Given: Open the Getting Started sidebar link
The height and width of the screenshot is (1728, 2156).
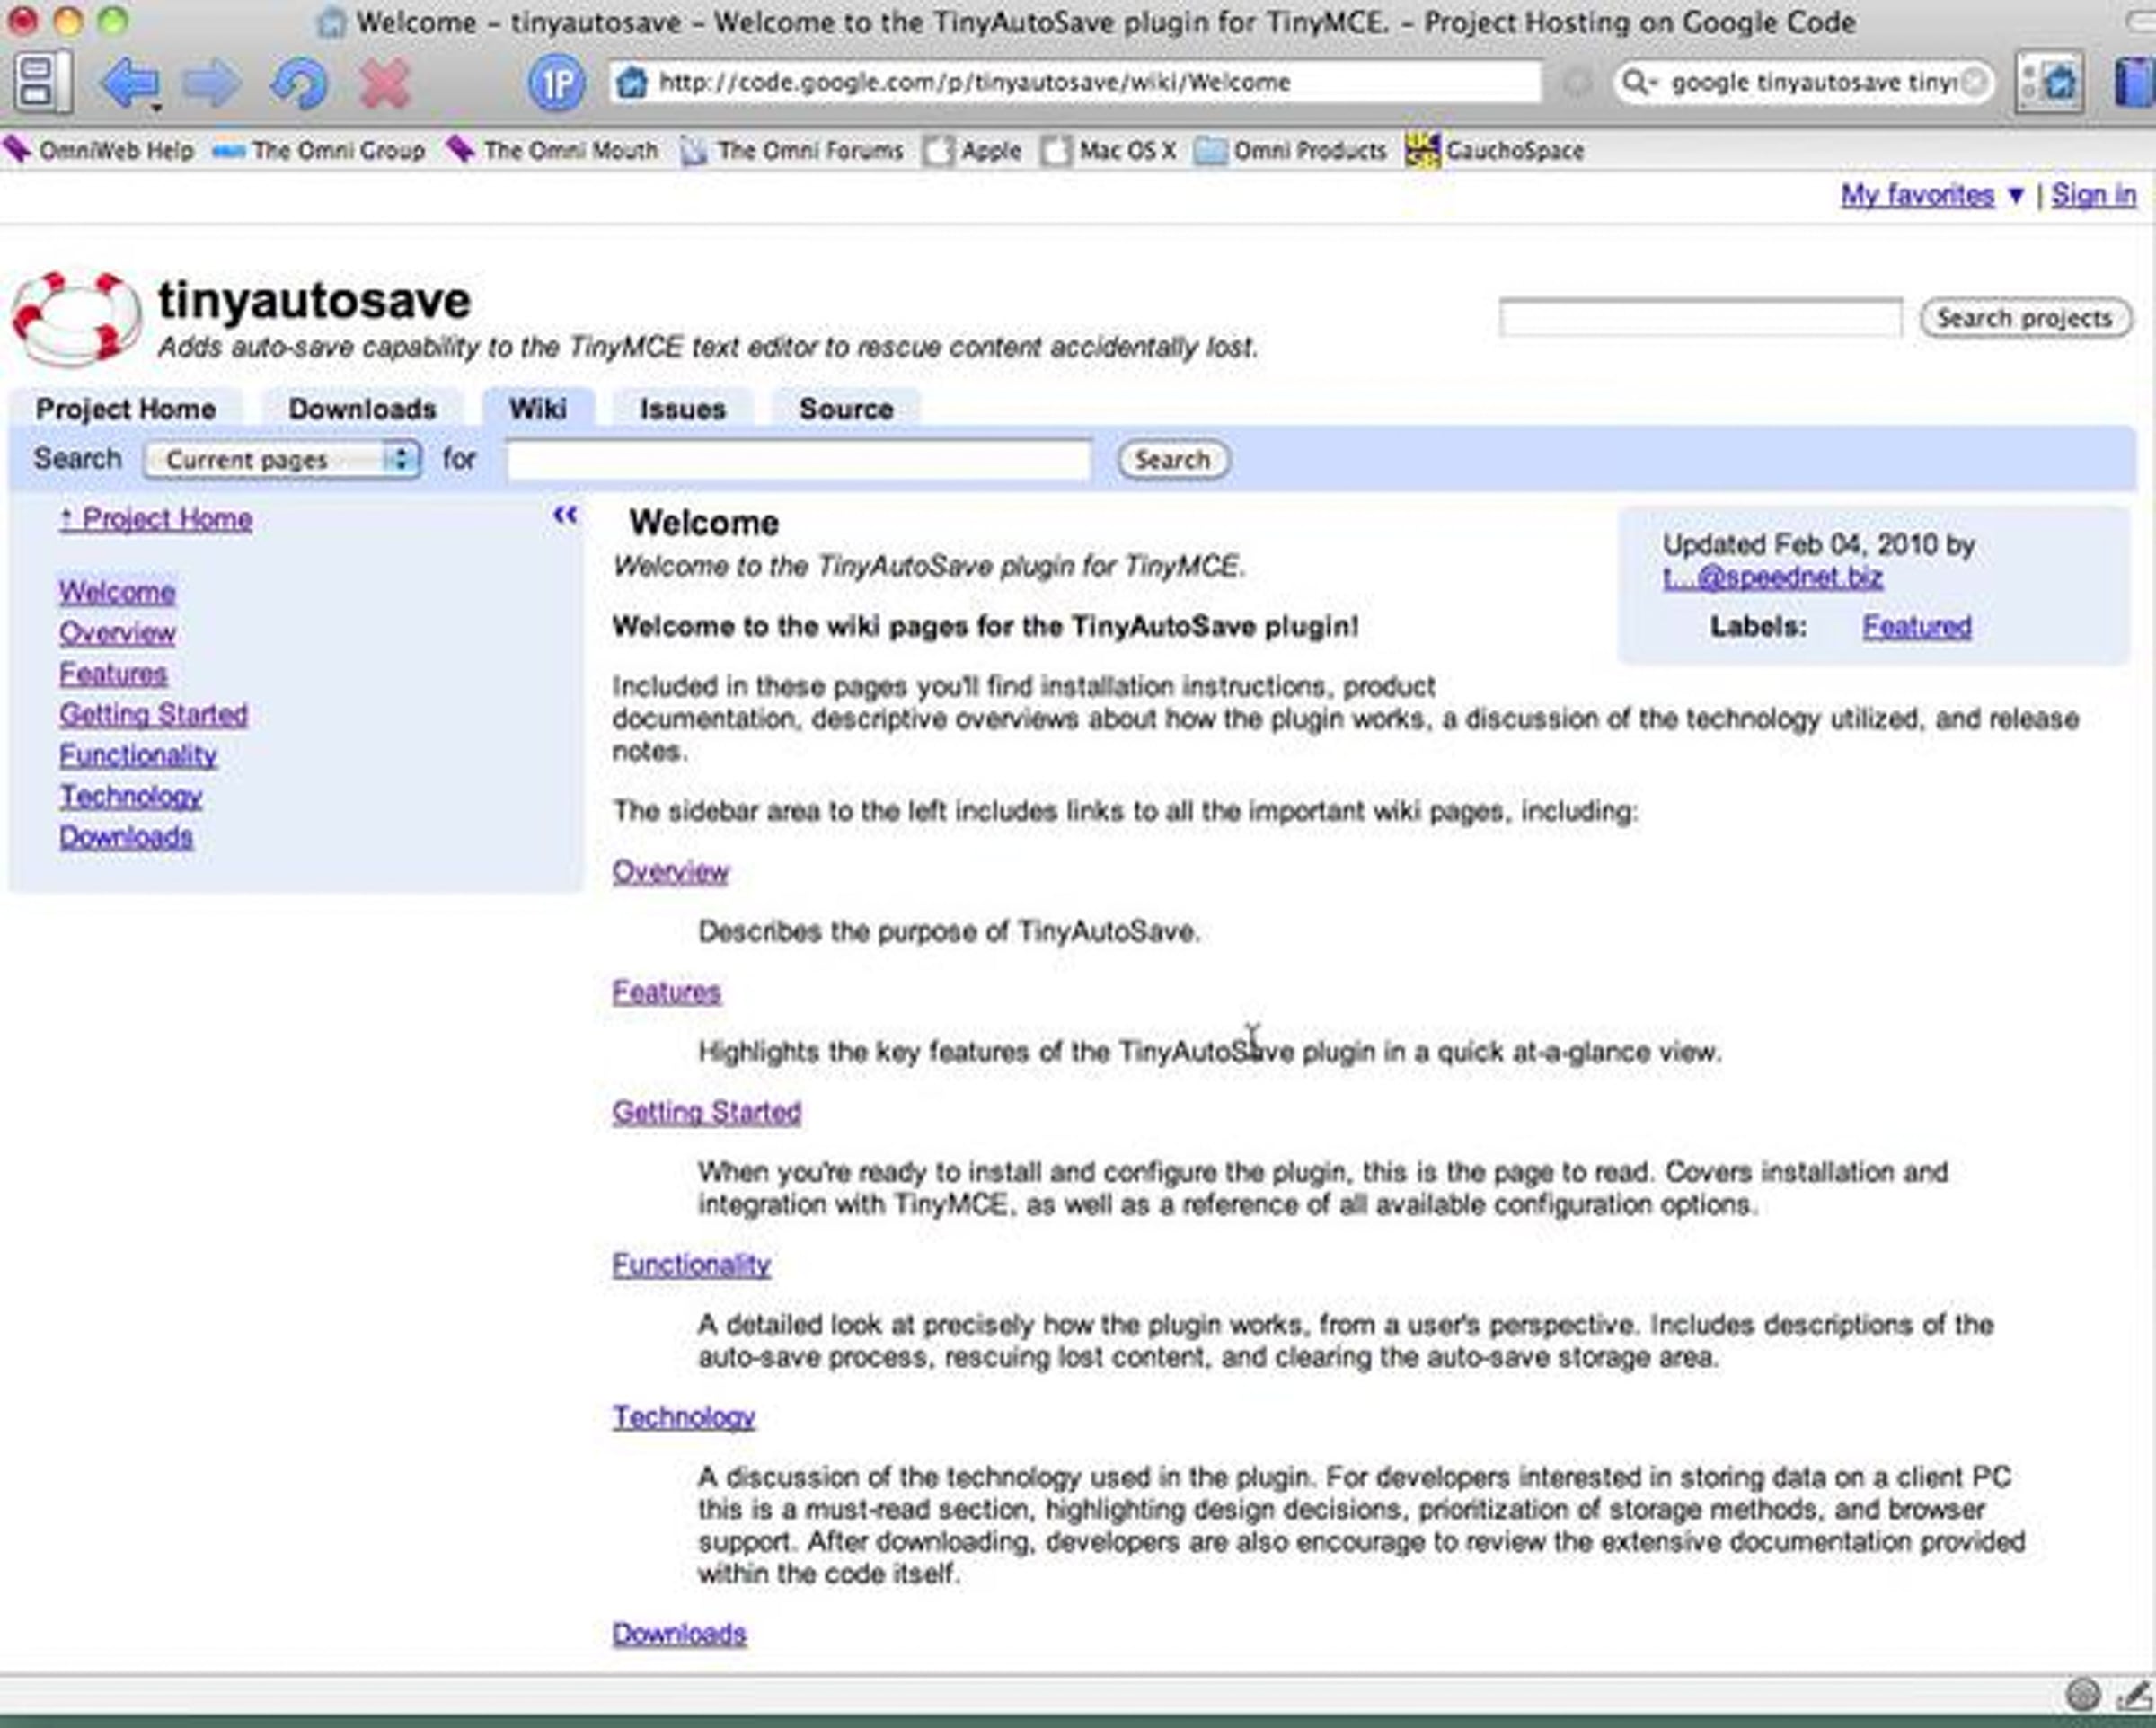Looking at the screenshot, I should click(153, 714).
